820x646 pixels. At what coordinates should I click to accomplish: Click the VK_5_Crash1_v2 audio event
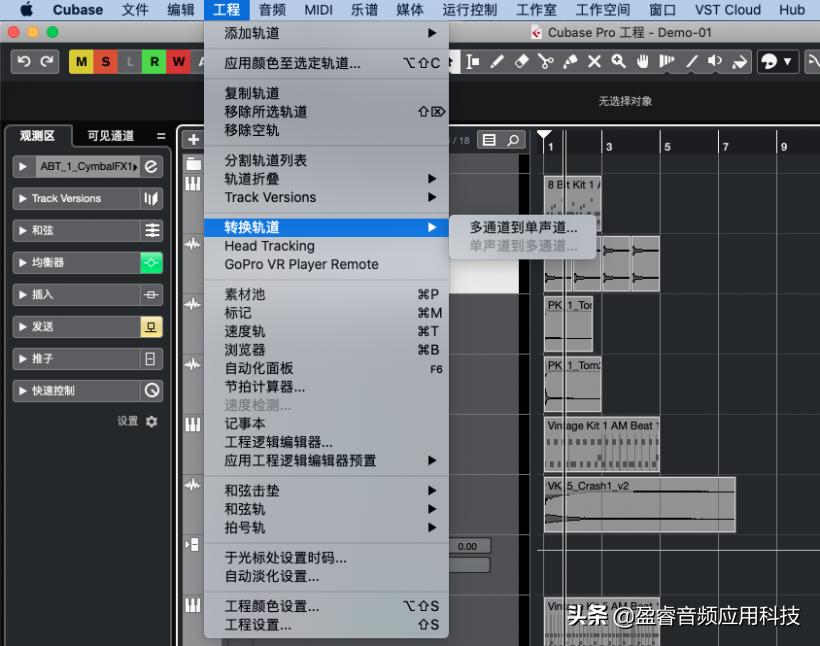pos(640,505)
